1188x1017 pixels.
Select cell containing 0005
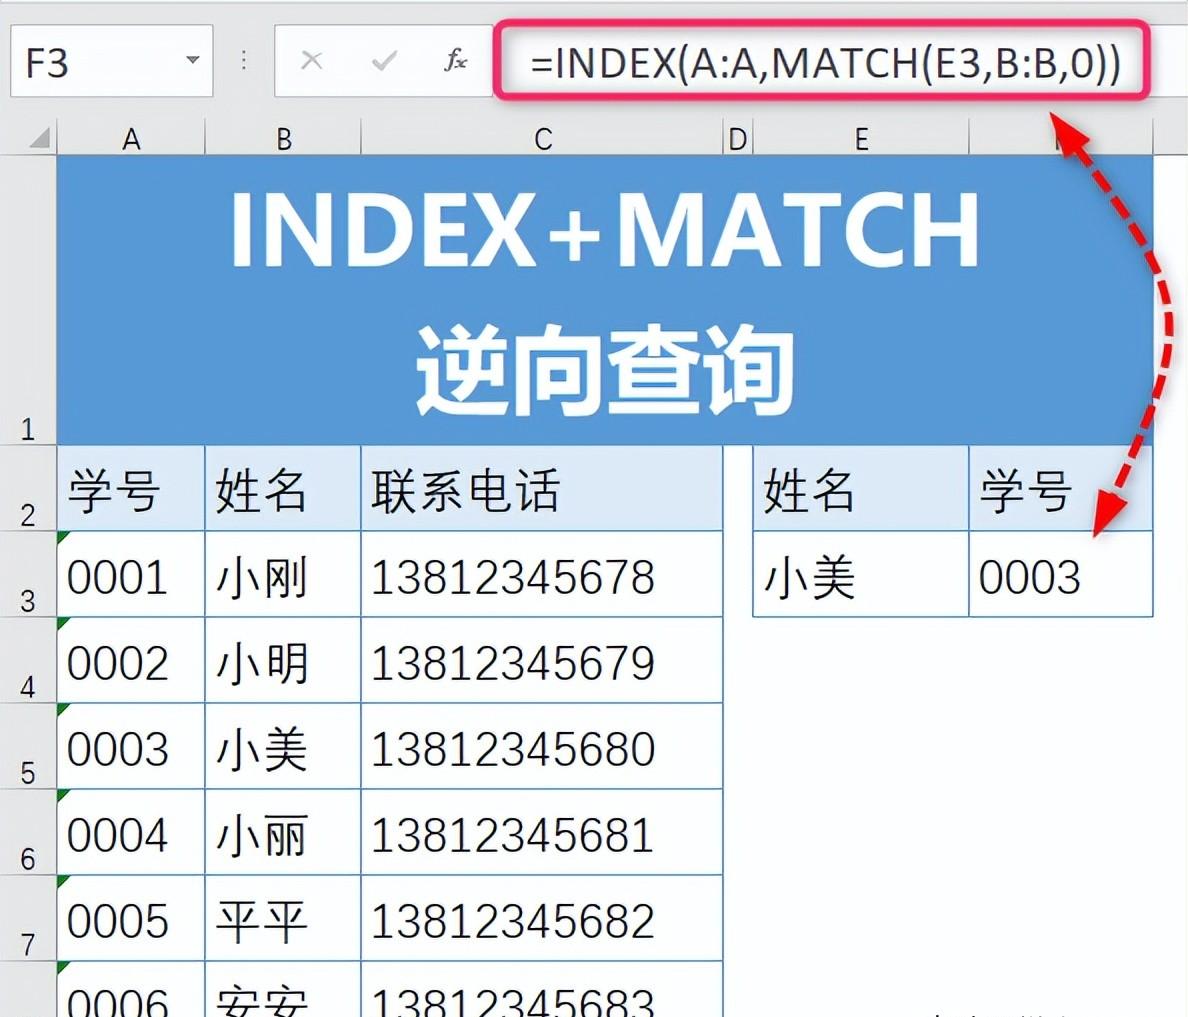(131, 918)
